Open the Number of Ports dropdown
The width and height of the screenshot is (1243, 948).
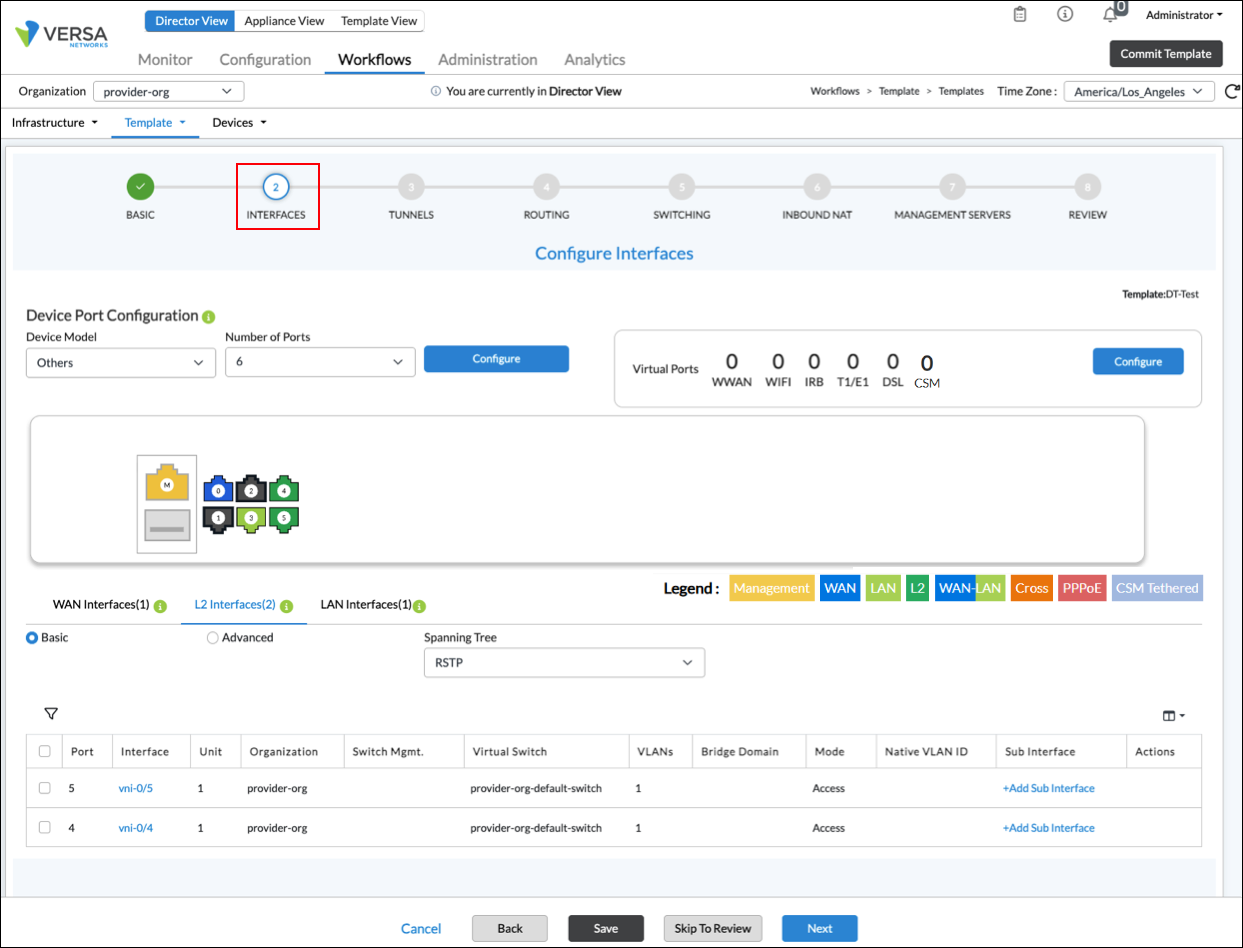[x=319, y=363]
